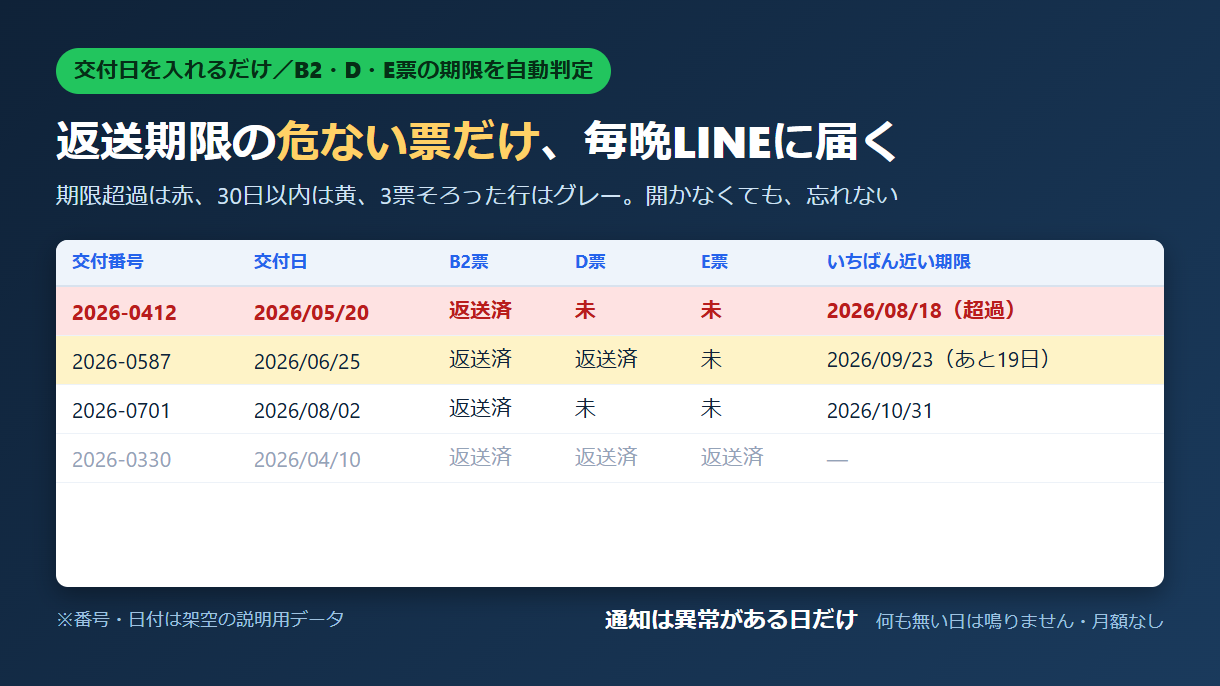Click the date 2026/05/20
Viewport: 1220px width, 686px height.
click(x=311, y=312)
